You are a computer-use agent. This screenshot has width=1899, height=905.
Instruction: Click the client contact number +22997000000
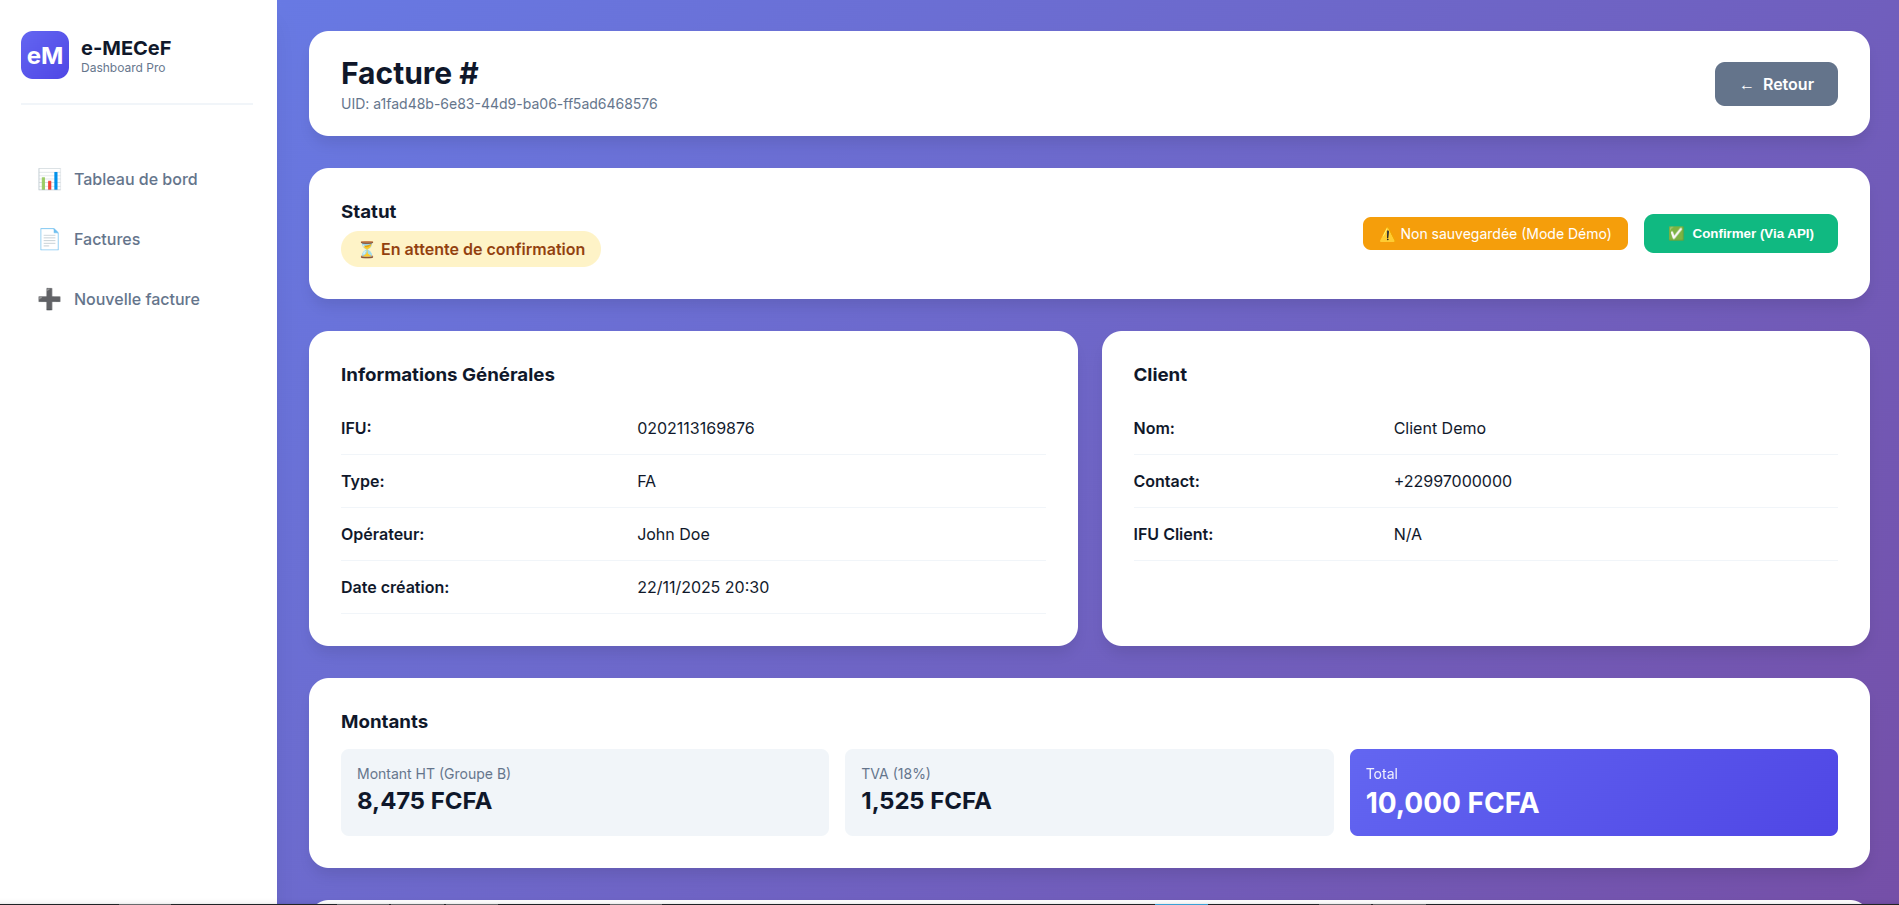coord(1452,482)
